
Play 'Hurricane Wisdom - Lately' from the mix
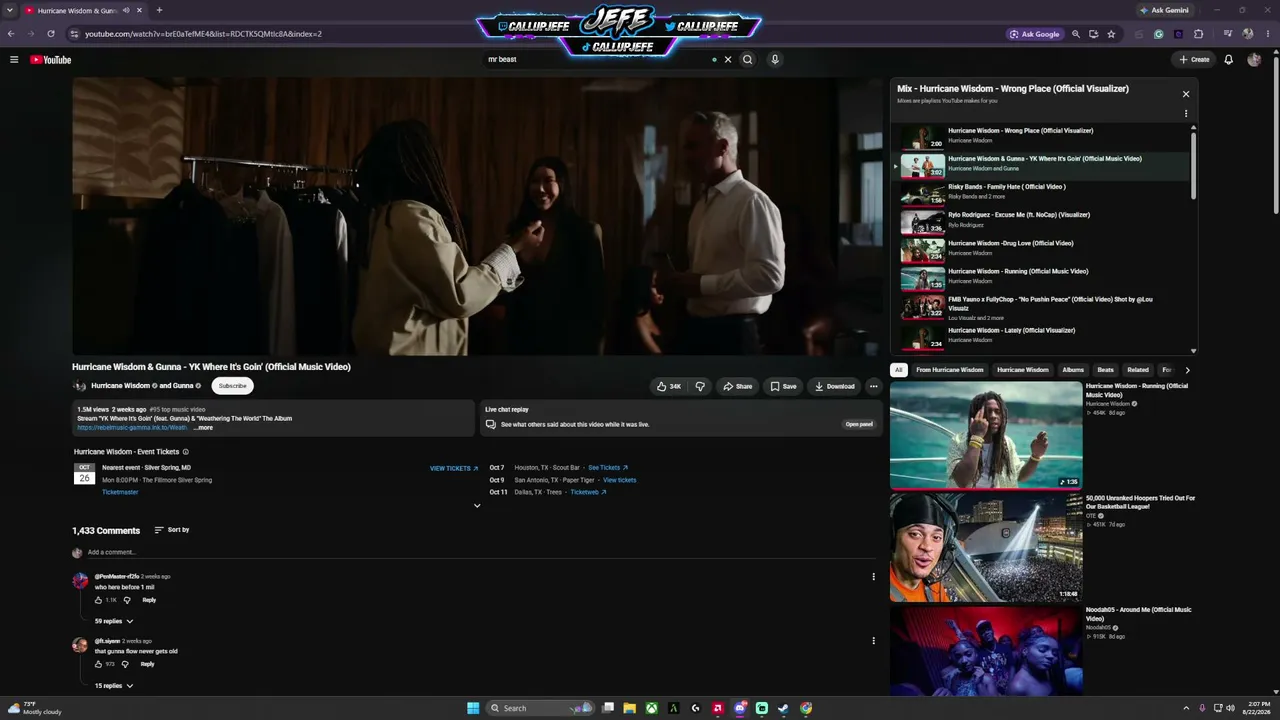tap(1040, 336)
